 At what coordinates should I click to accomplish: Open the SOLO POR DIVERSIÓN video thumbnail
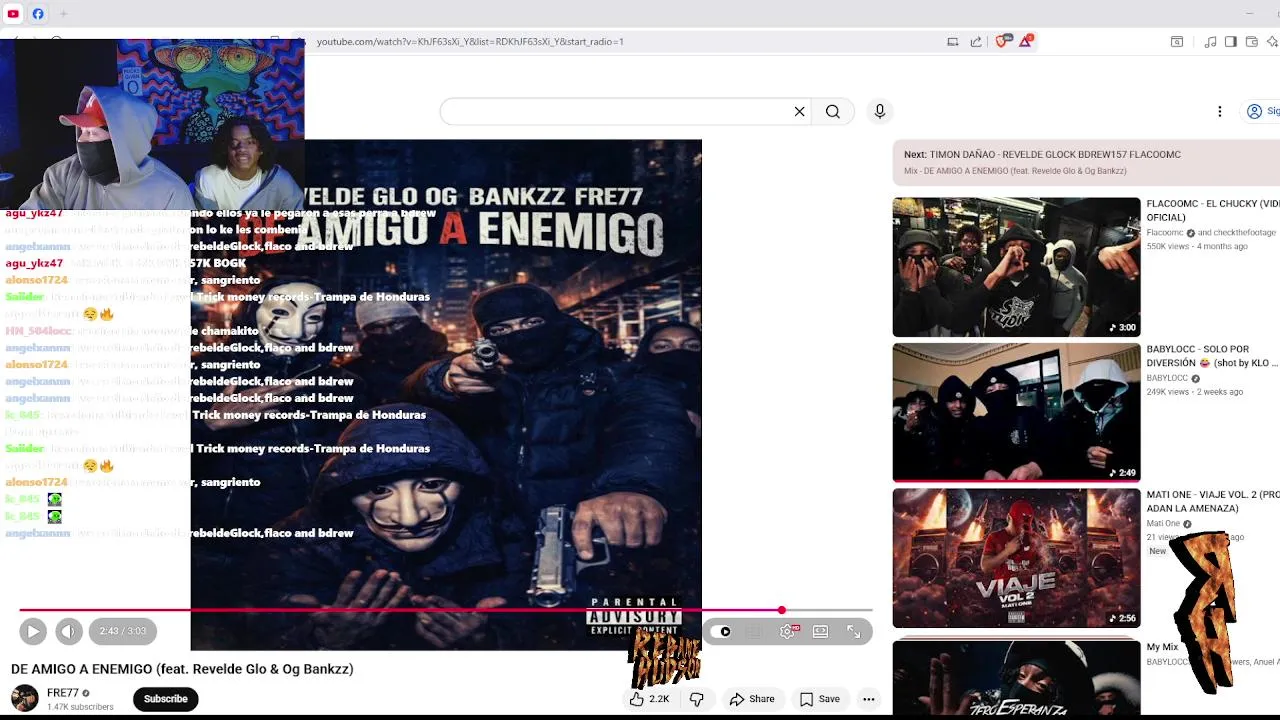[1016, 412]
